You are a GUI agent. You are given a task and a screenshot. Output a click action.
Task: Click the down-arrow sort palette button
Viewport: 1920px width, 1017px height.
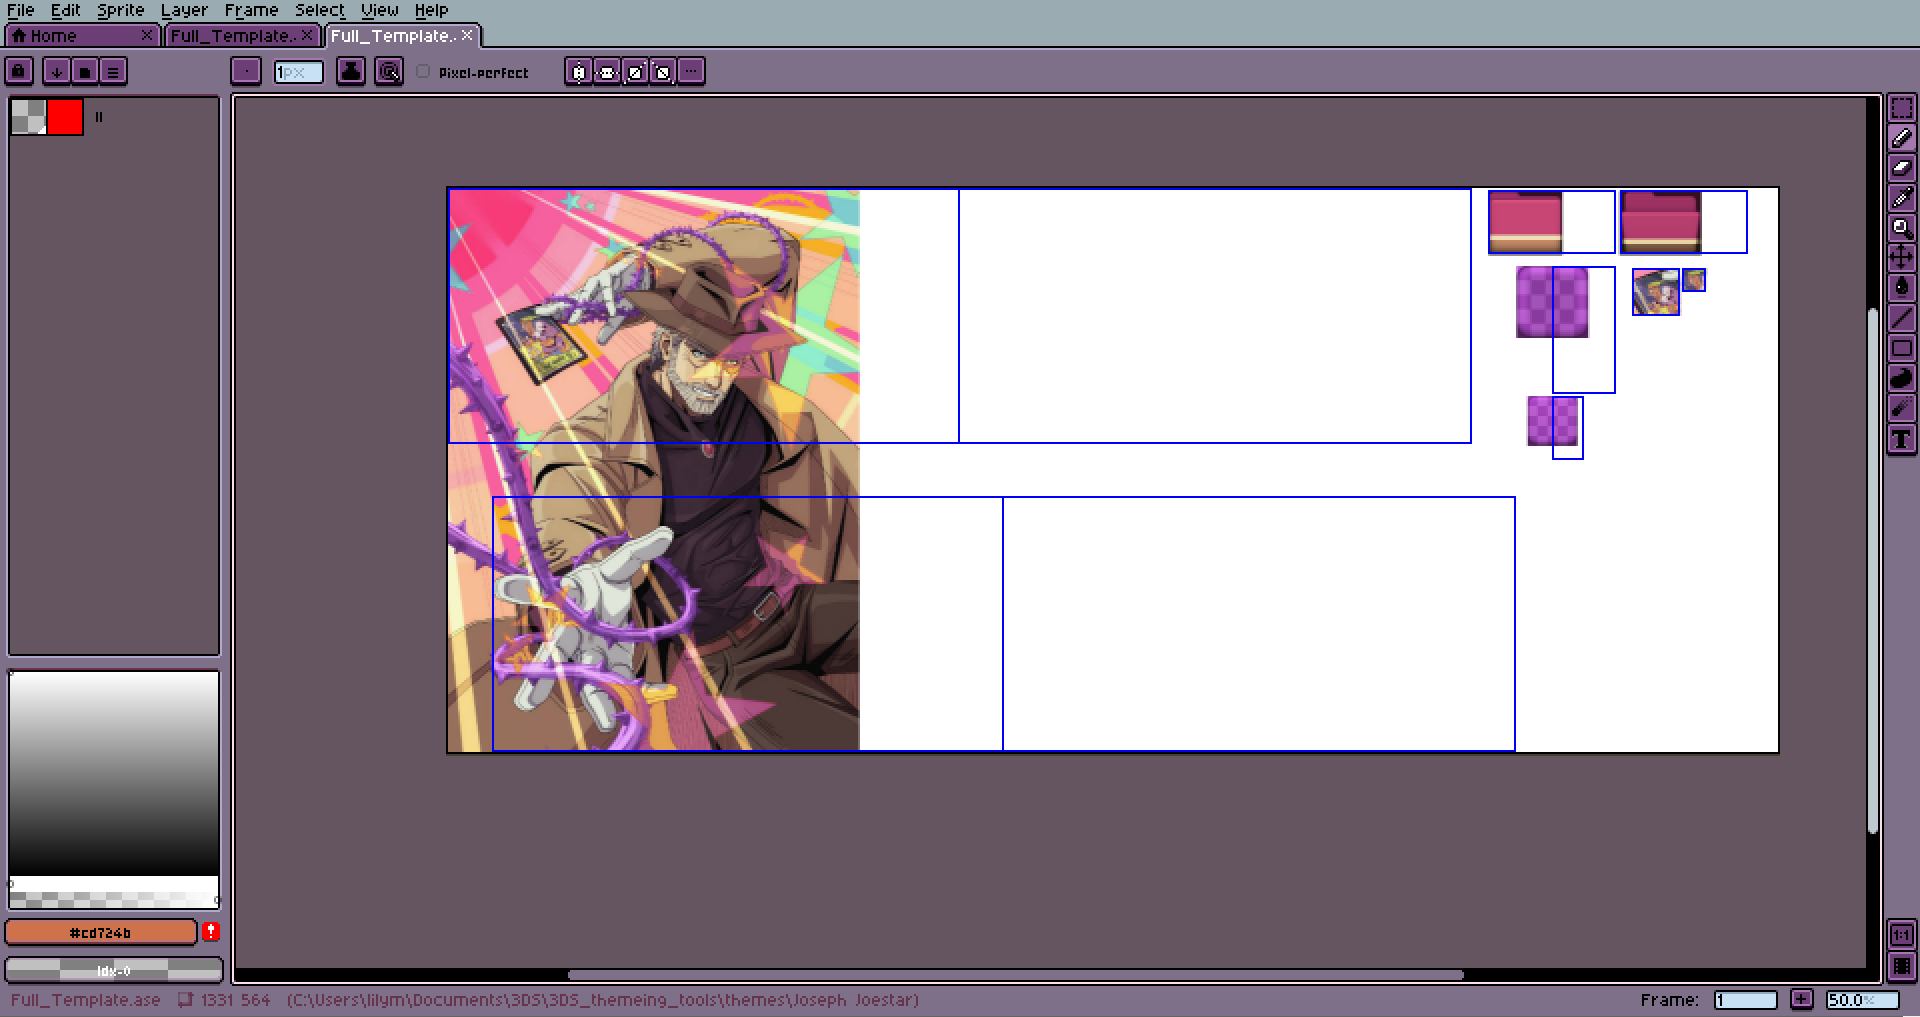click(x=57, y=71)
